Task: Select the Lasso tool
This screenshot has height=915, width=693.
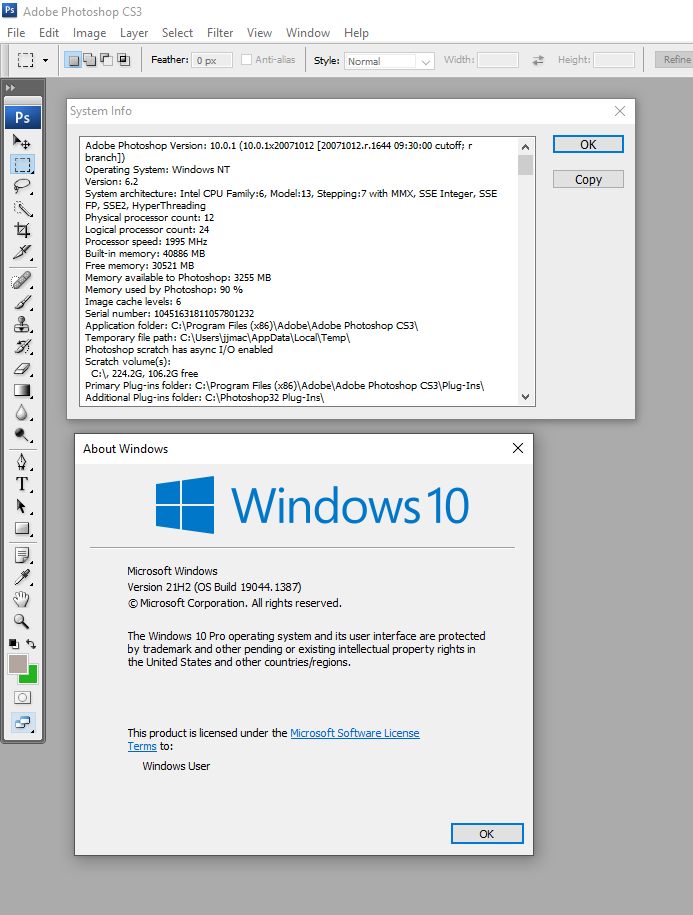Action: click(x=22, y=186)
